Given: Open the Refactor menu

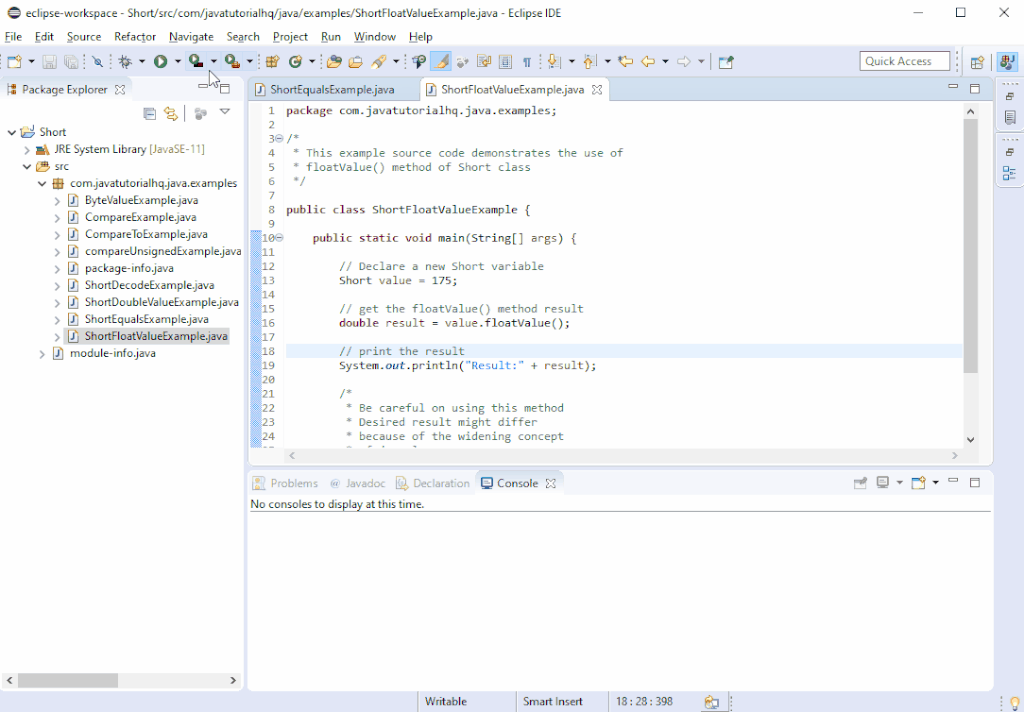Looking at the screenshot, I should point(133,36).
